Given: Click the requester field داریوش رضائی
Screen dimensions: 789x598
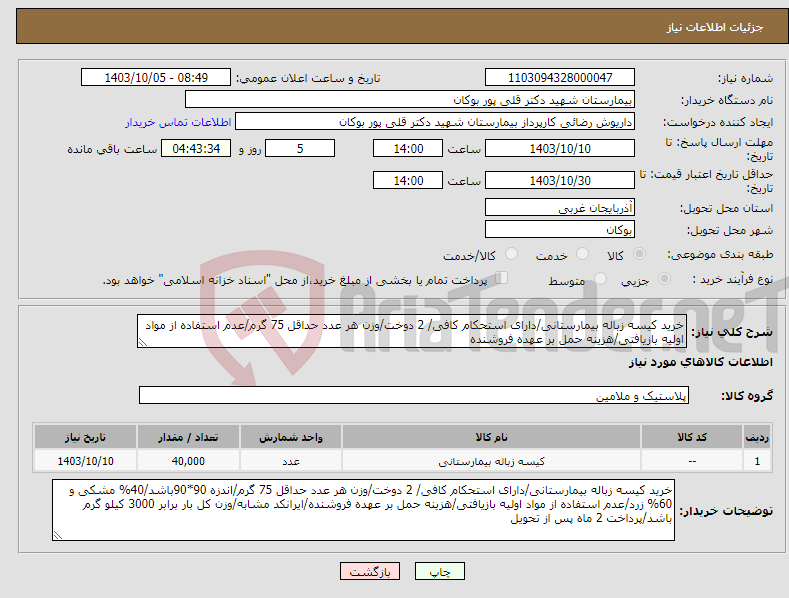Looking at the screenshot, I should pyautogui.click(x=435, y=122).
